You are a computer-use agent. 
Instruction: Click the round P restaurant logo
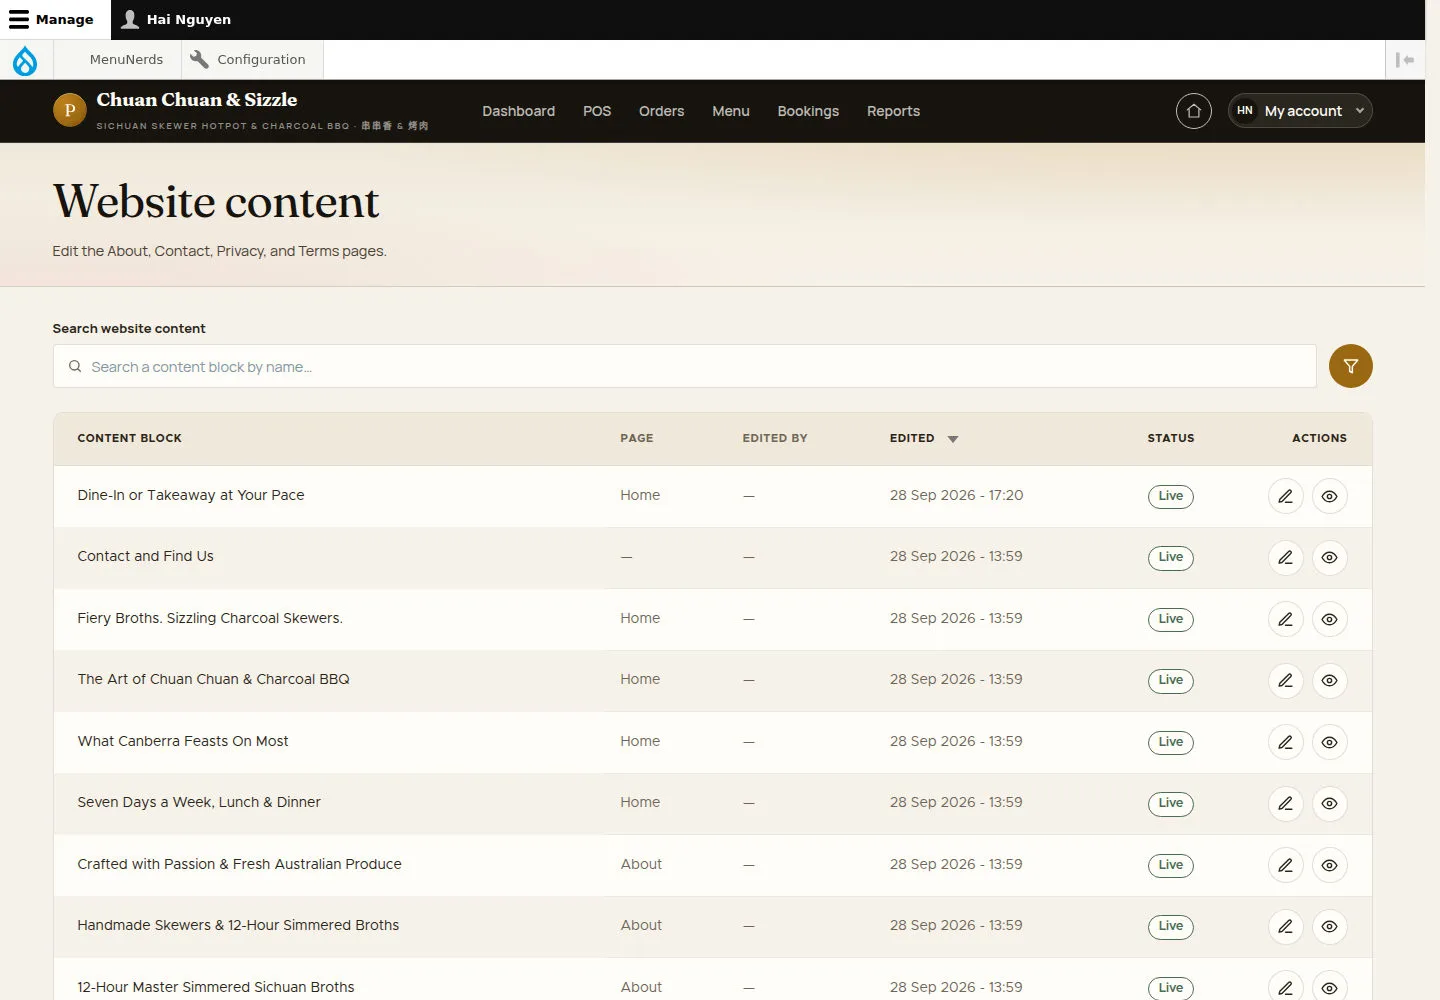point(70,110)
